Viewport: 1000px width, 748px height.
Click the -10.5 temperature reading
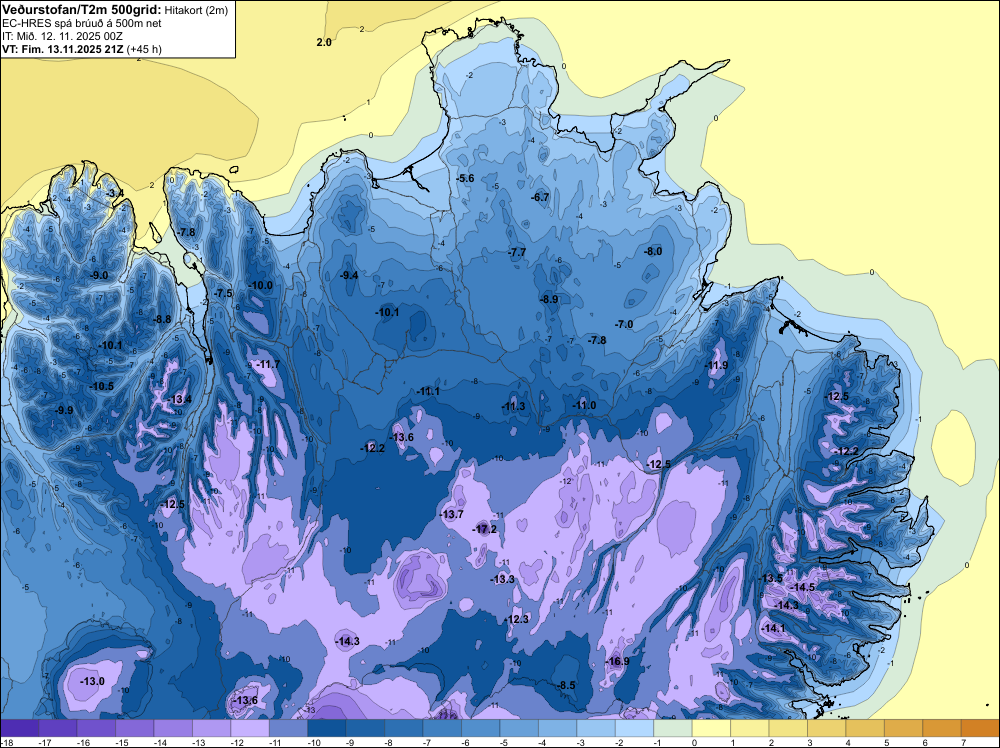point(101,386)
